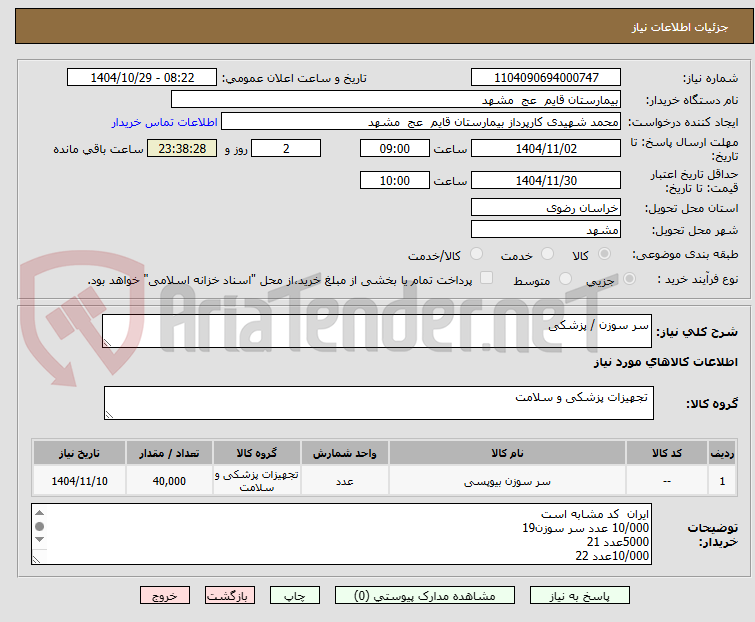Click the شماره نیاز field 1104090694000747
The image size is (755, 622).
pos(546,78)
